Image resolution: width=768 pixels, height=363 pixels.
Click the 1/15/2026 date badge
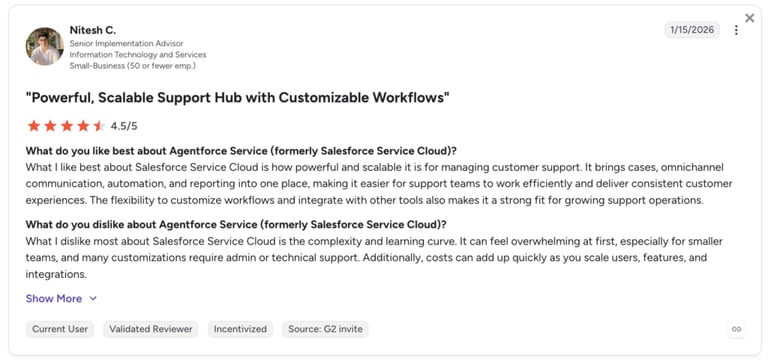click(x=692, y=30)
